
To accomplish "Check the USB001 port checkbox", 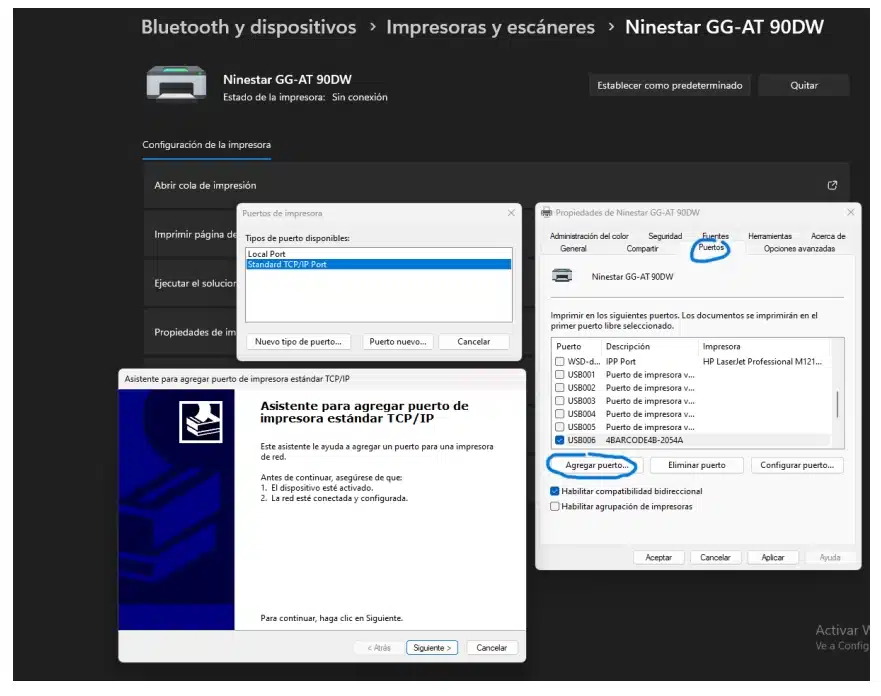I will (559, 375).
